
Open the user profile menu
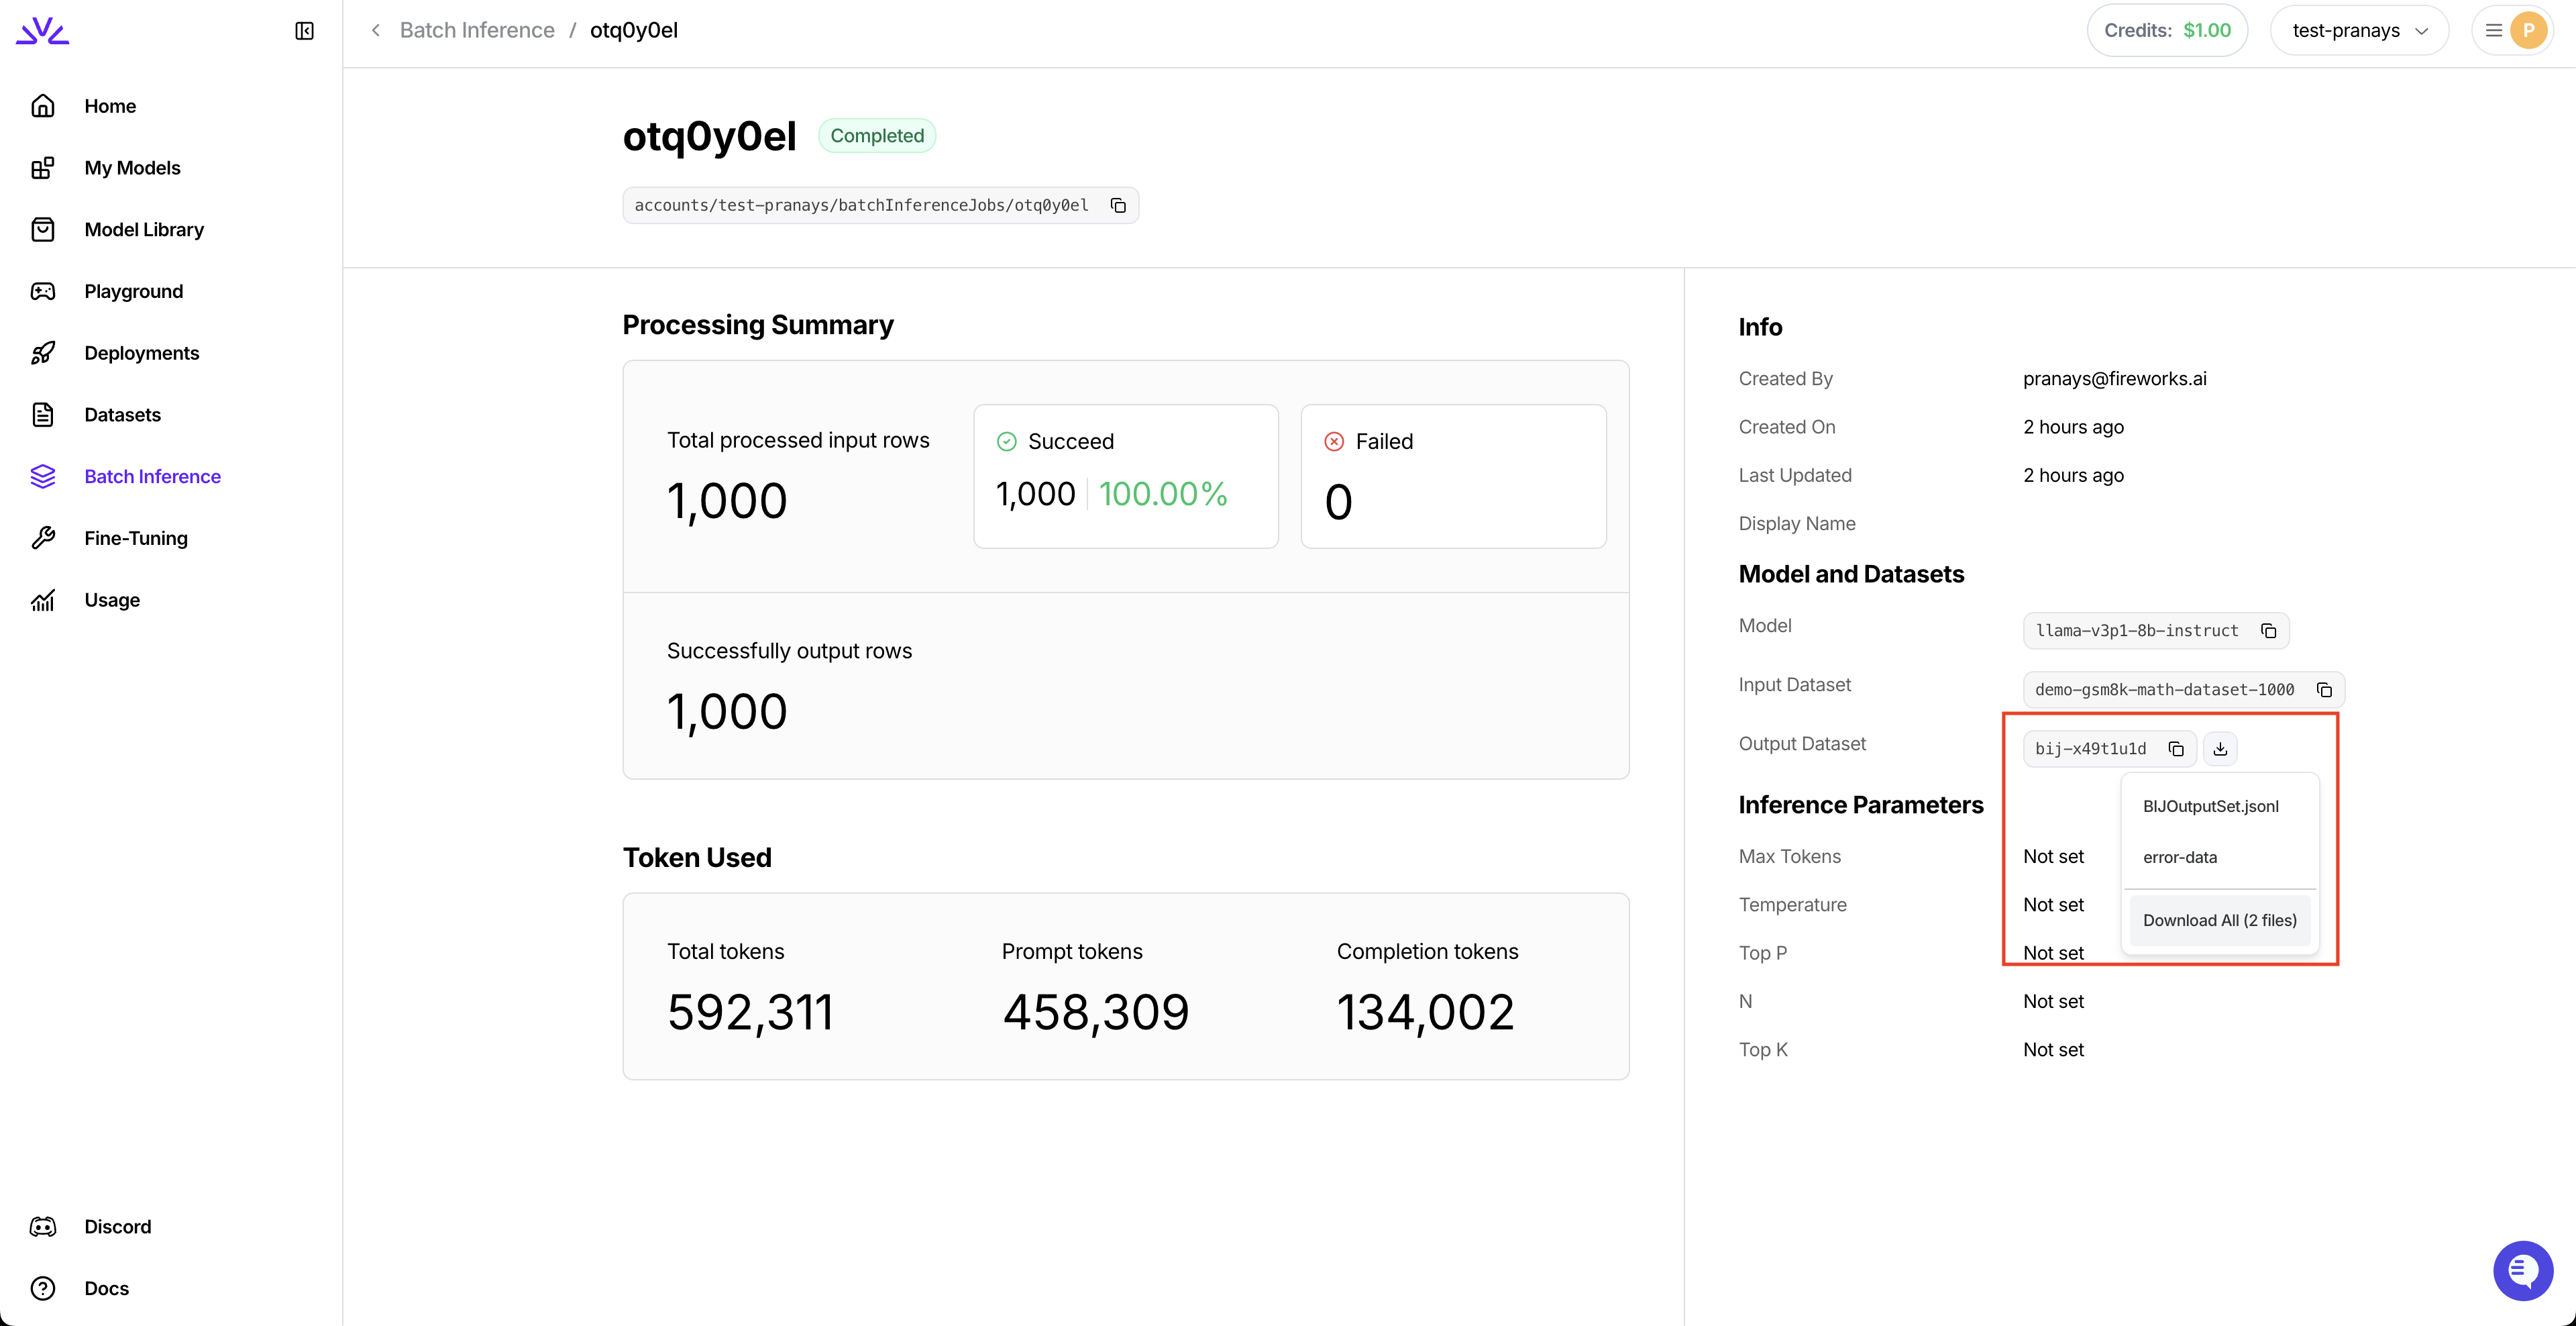(2513, 31)
